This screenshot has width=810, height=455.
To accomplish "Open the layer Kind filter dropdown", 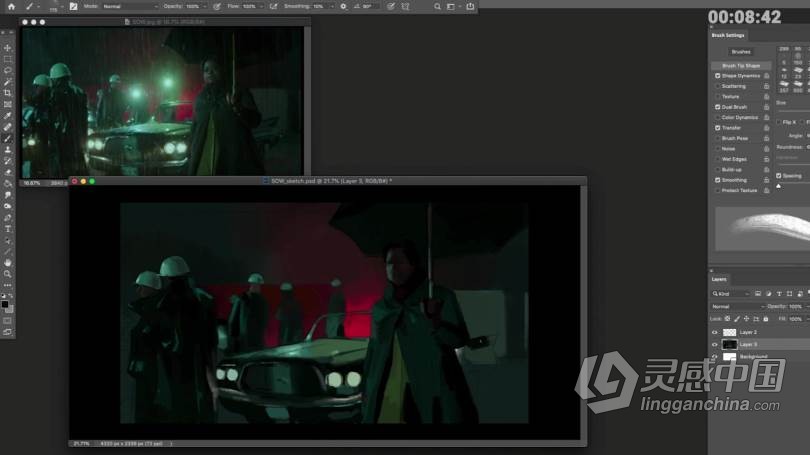I will pos(731,294).
